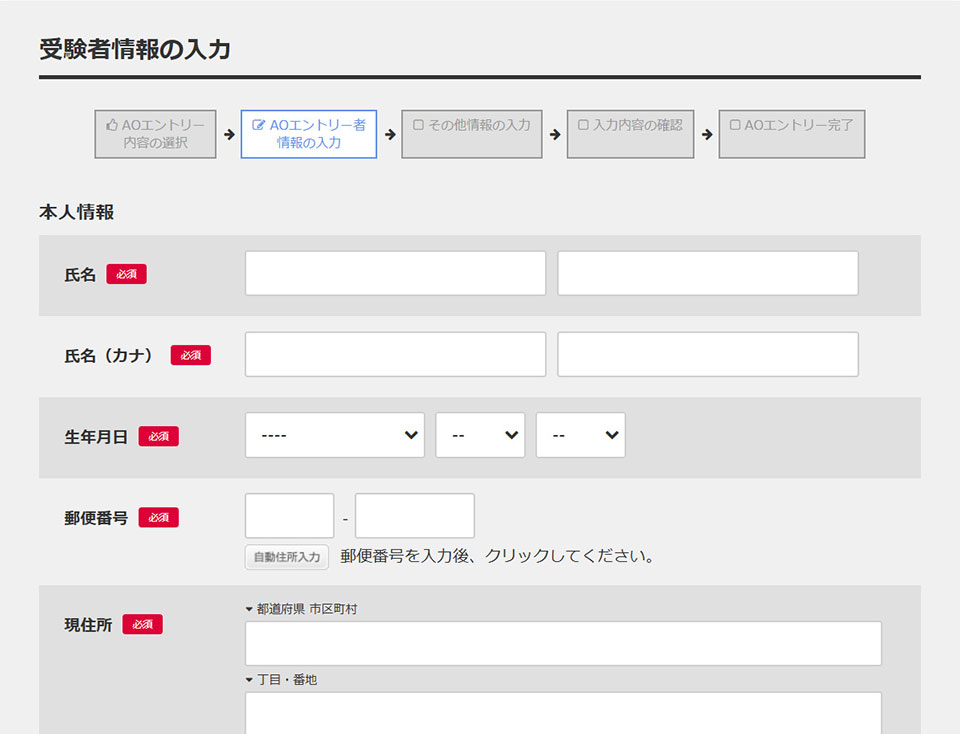
Task: Click the red 必須 badge next to 生年月日
Action: click(x=158, y=436)
